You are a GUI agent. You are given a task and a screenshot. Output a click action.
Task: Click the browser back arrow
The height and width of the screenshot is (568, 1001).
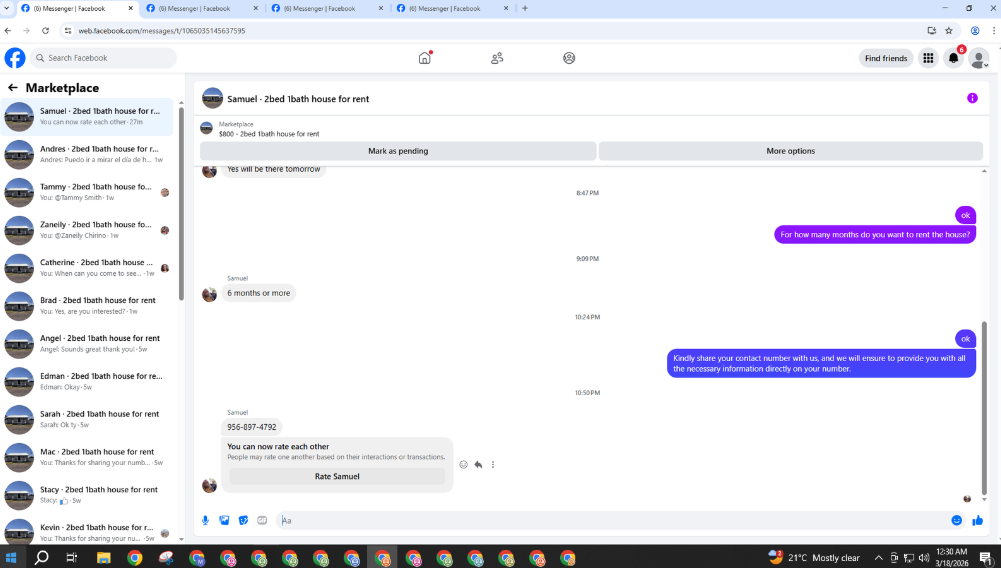click(x=8, y=31)
